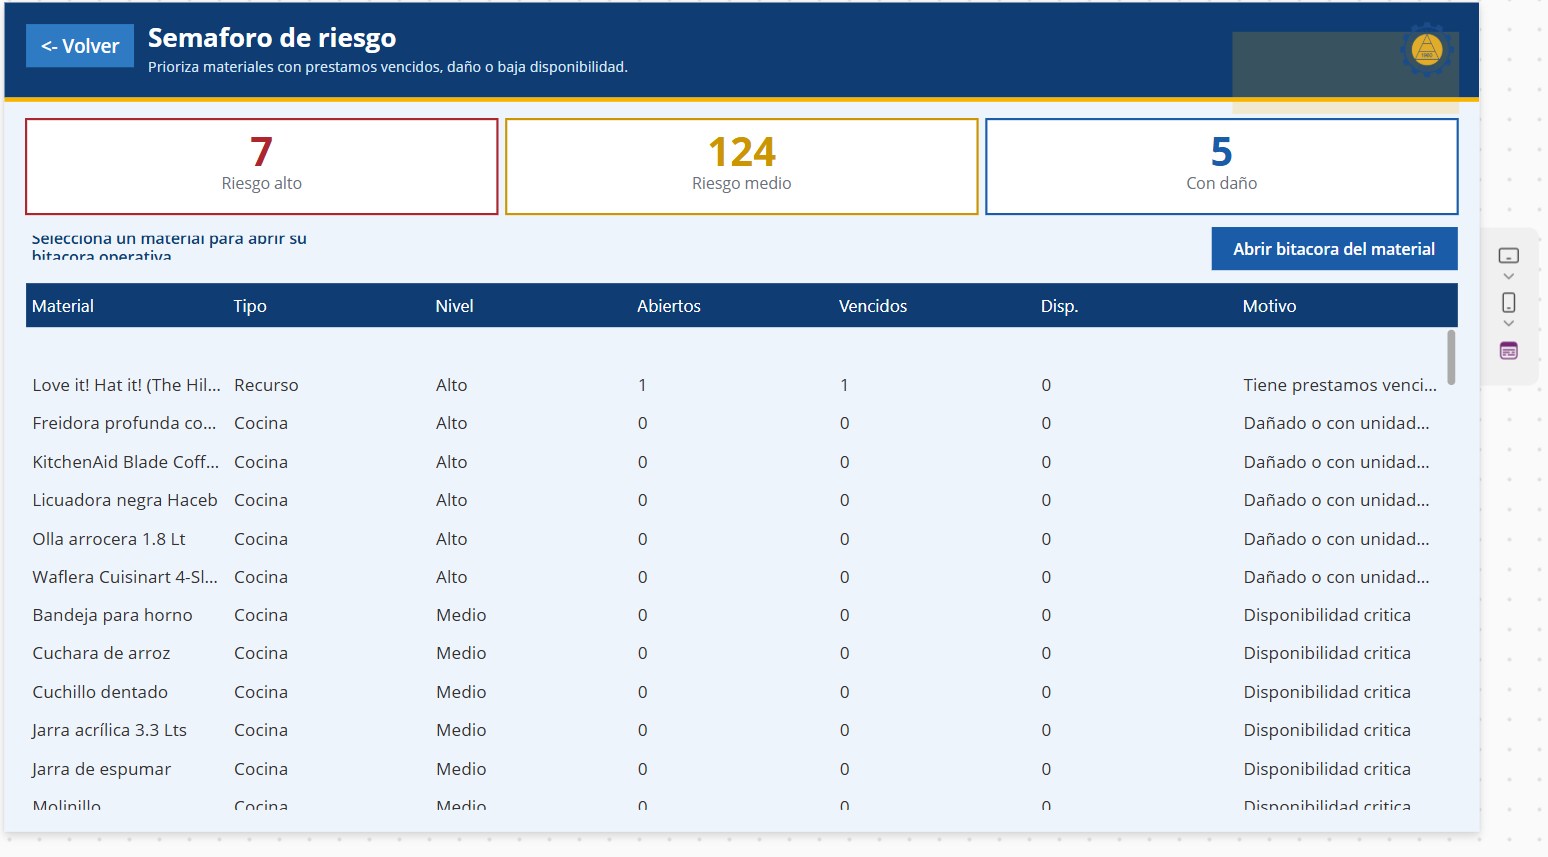This screenshot has width=1548, height=857.
Task: Select Jarra de espumar row
Action: point(735,769)
